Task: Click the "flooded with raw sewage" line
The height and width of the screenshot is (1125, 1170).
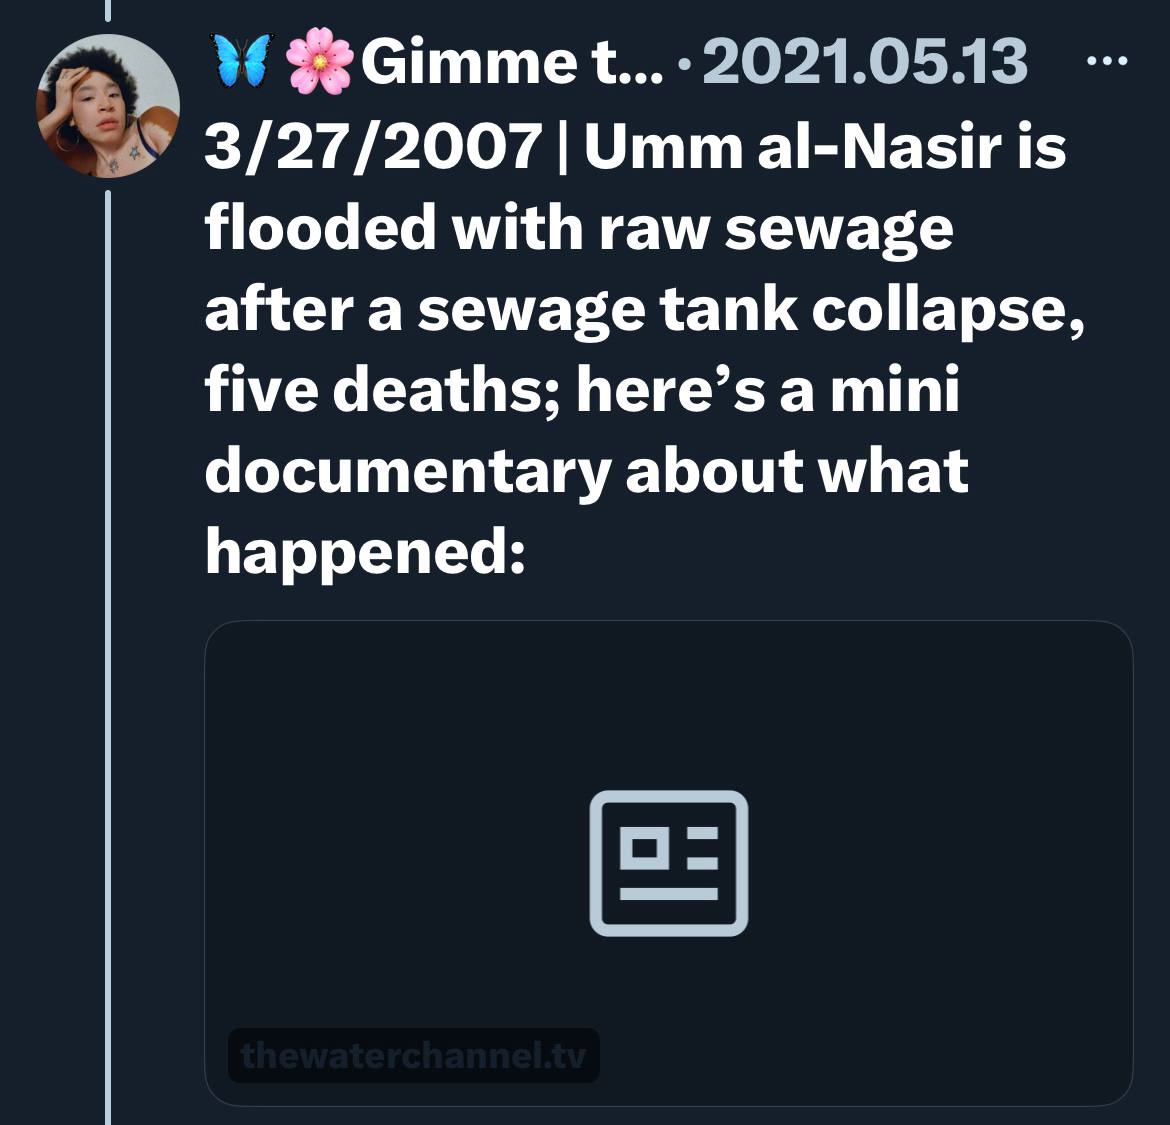Action: pyautogui.click(x=579, y=228)
